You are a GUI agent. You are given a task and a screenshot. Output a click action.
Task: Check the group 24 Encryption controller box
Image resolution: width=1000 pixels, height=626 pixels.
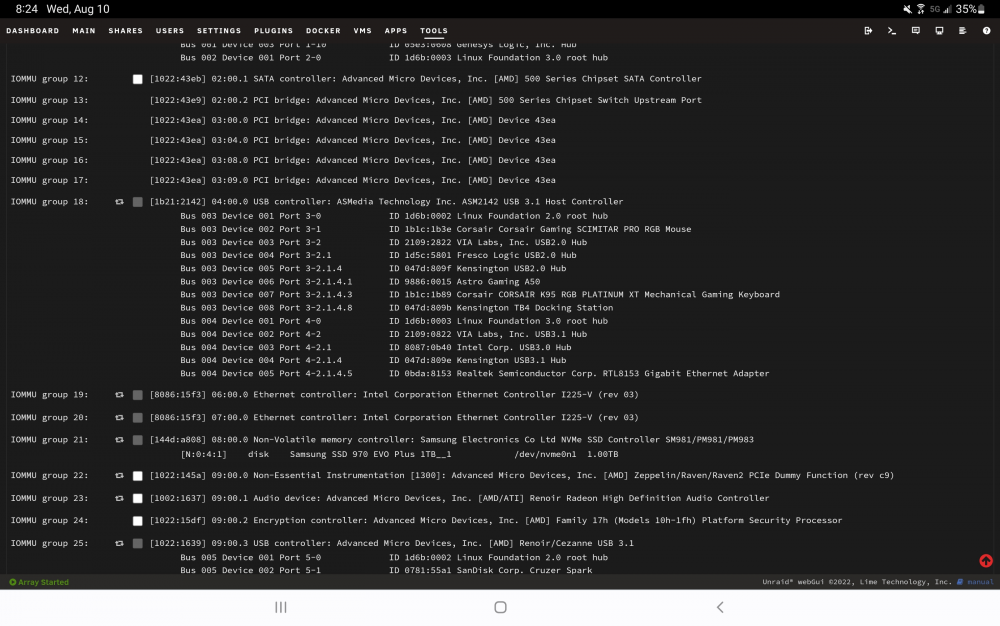point(138,521)
